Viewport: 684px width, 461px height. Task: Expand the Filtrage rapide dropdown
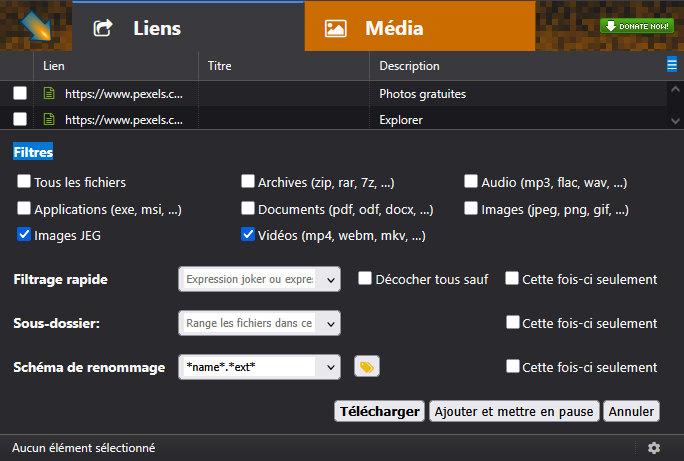click(x=331, y=279)
